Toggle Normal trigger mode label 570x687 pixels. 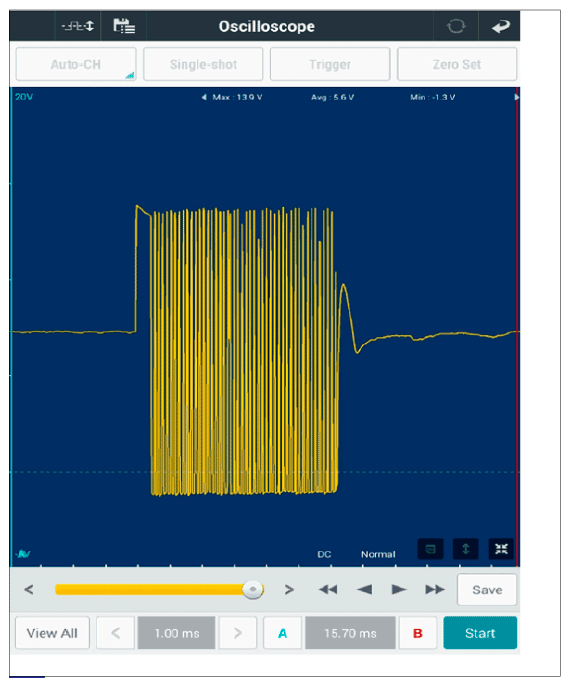378,554
